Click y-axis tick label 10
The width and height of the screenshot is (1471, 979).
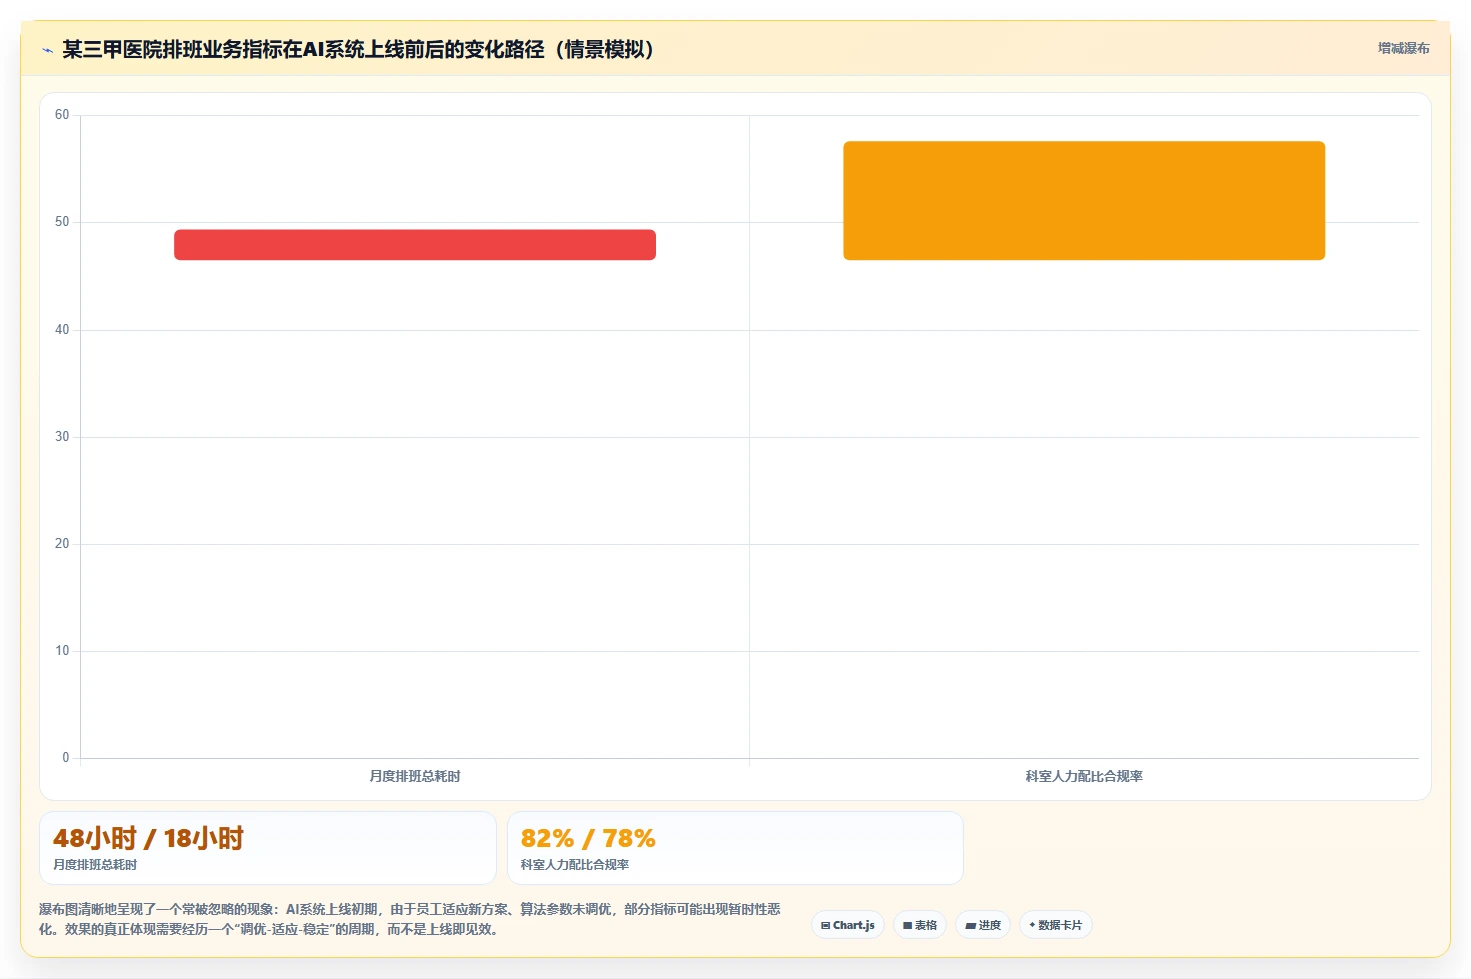tap(62, 651)
